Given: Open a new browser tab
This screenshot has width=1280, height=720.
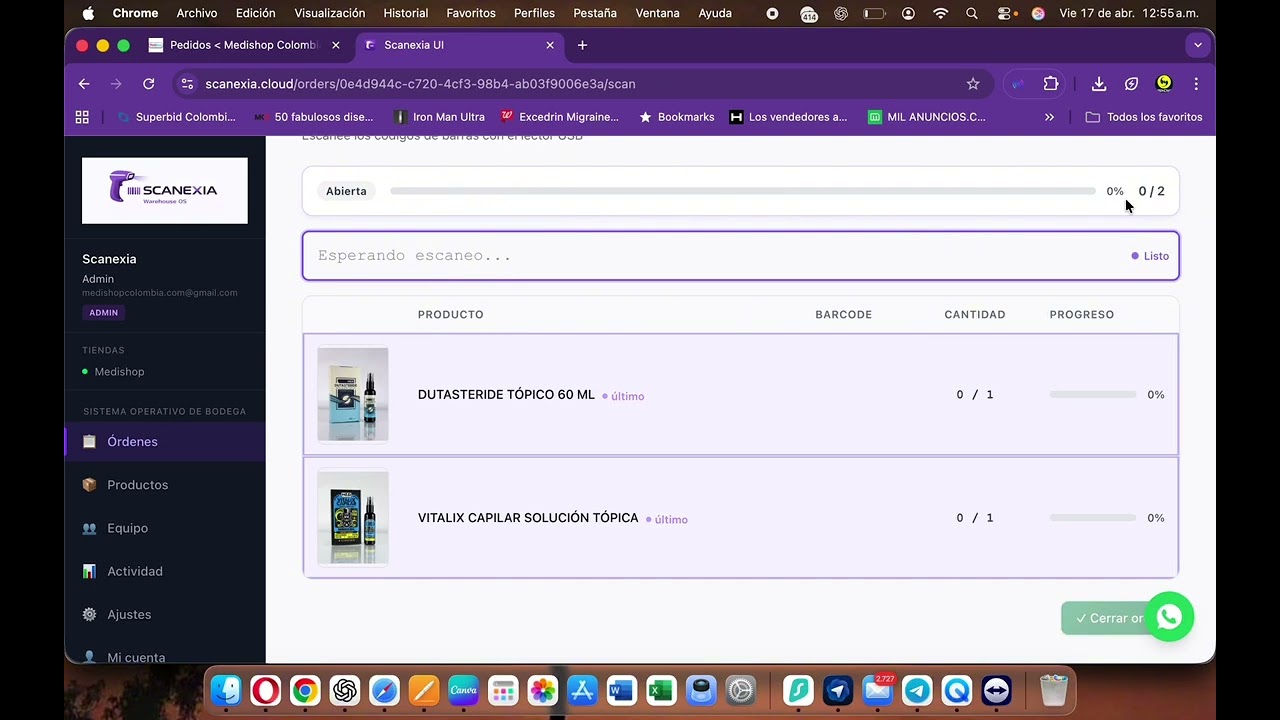Looking at the screenshot, I should 582,45.
